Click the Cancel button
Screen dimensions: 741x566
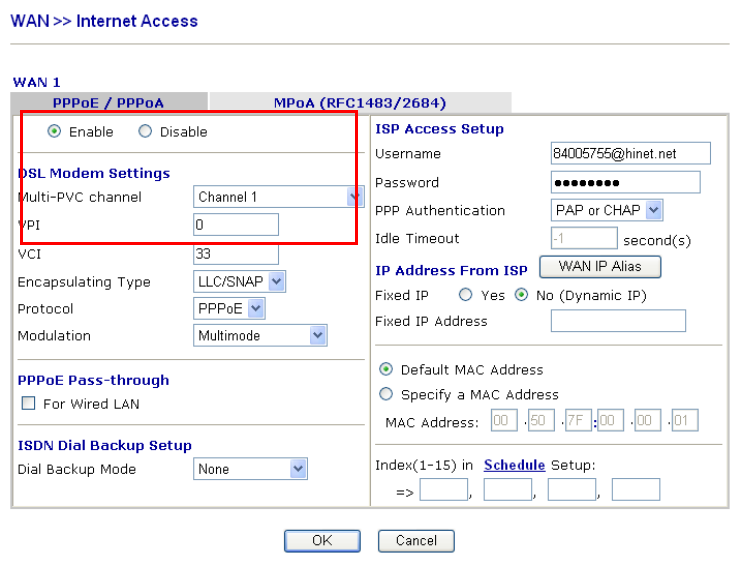click(416, 541)
